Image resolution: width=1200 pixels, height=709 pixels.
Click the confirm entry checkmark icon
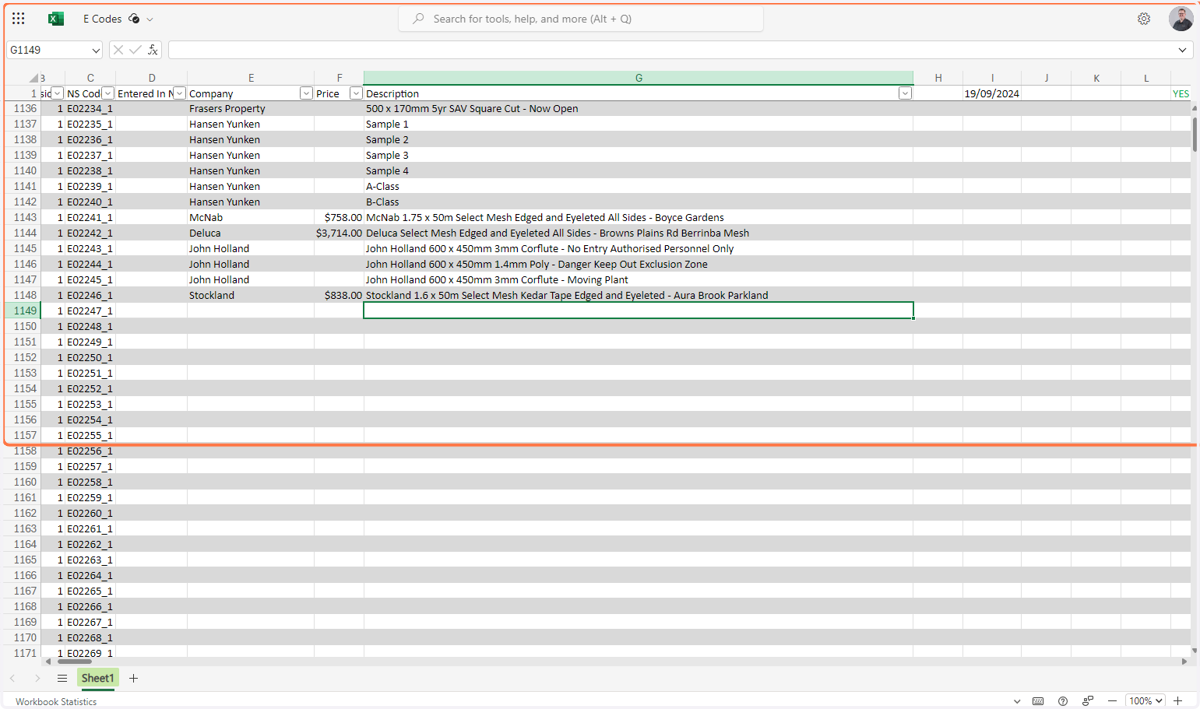[x=135, y=50]
